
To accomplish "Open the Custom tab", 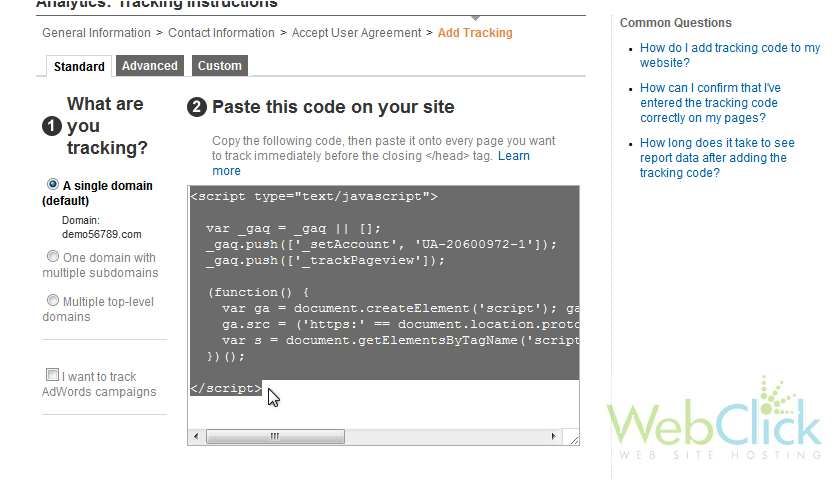I will click(x=220, y=65).
